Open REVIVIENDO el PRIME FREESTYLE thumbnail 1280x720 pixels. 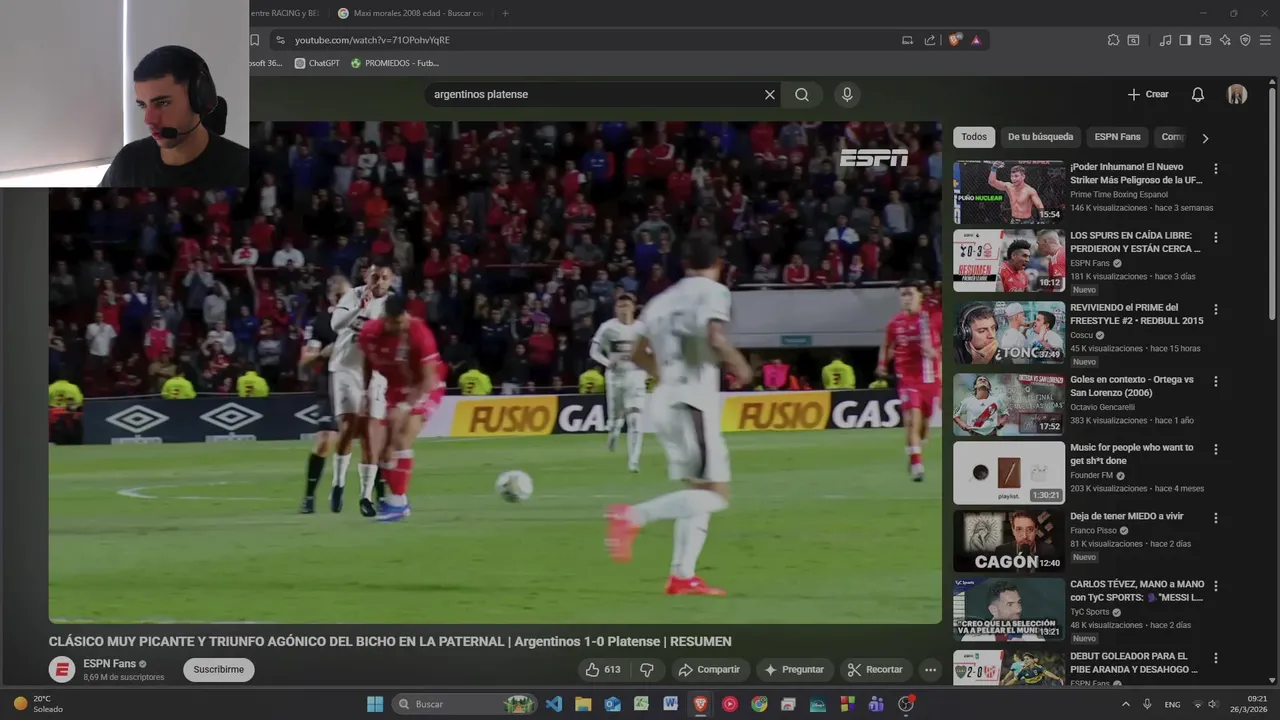coord(1009,333)
